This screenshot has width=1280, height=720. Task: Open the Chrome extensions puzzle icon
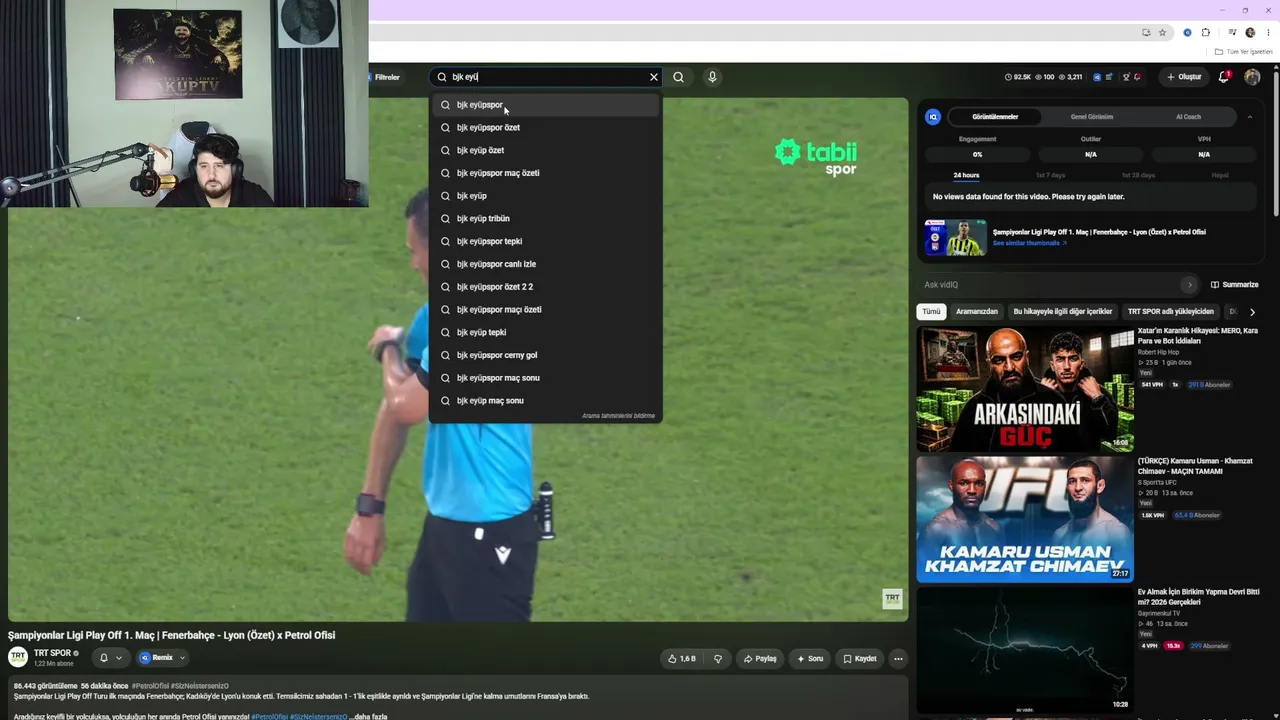point(1206,33)
